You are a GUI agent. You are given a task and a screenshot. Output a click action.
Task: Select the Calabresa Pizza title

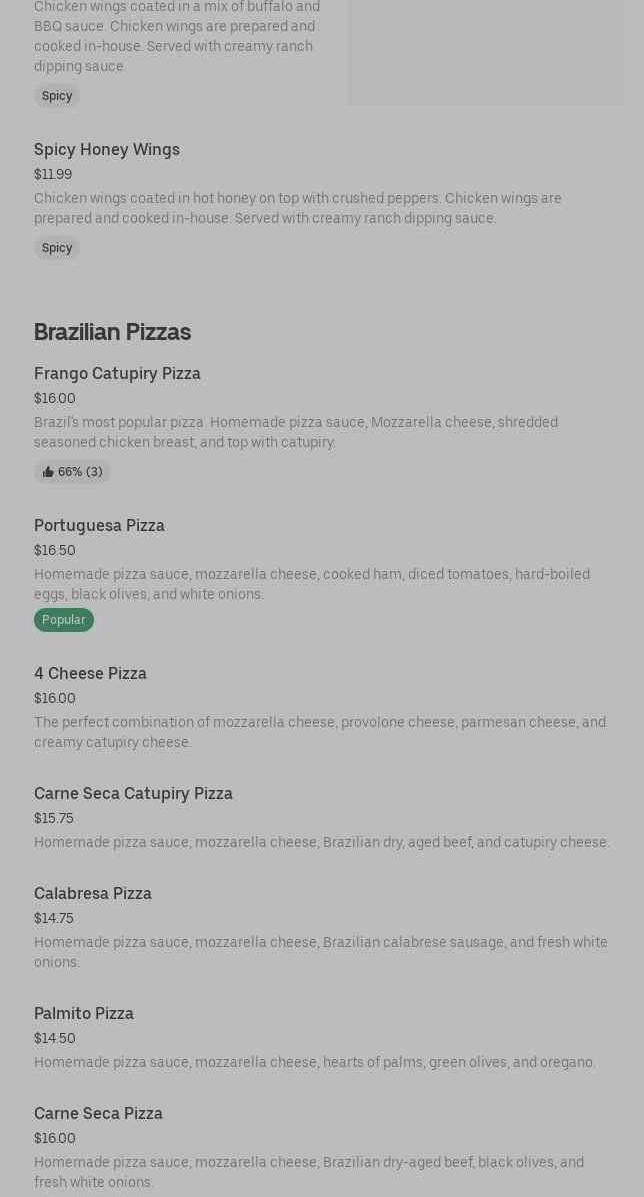pyautogui.click(x=93, y=893)
